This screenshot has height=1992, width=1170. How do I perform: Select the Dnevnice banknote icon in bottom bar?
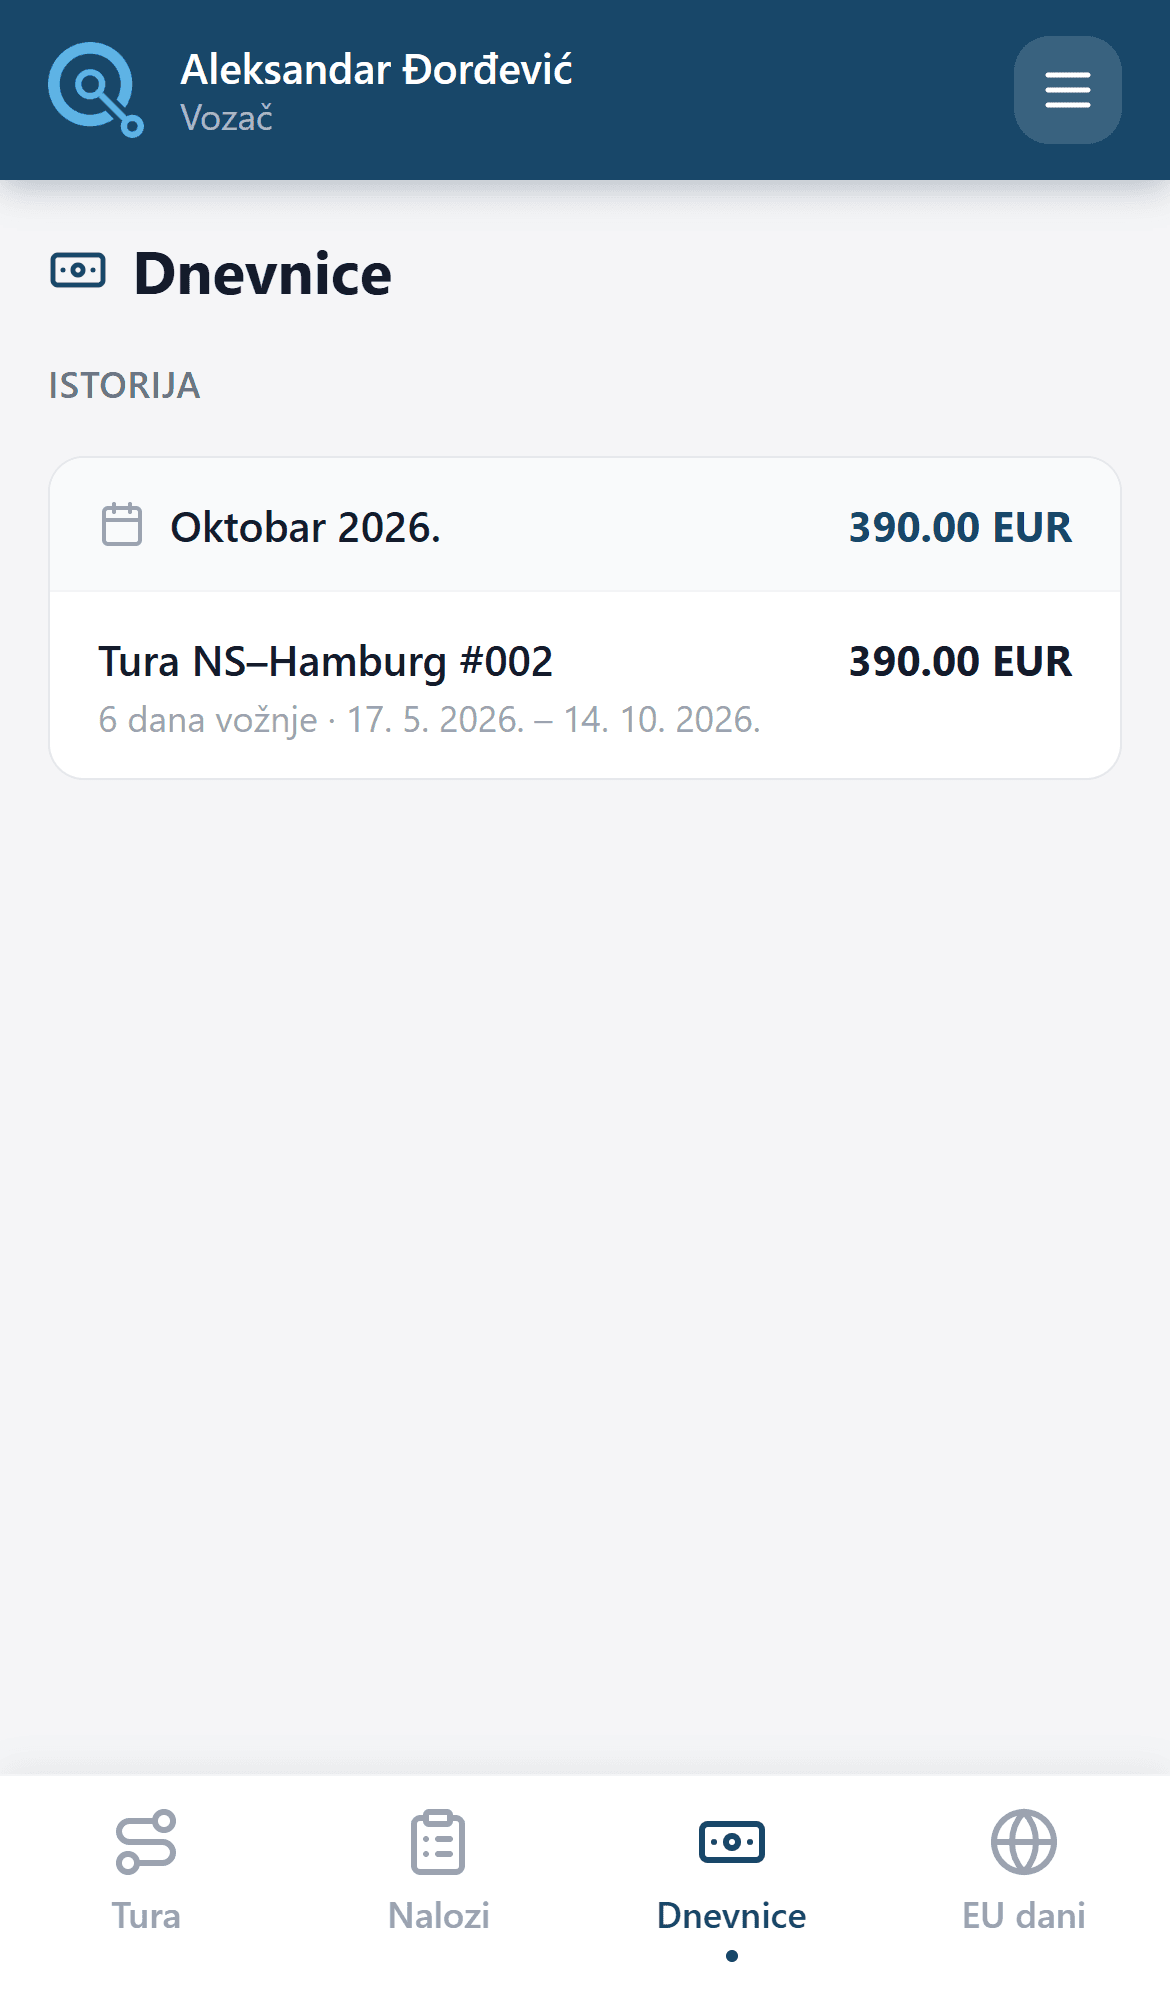pyautogui.click(x=732, y=1842)
